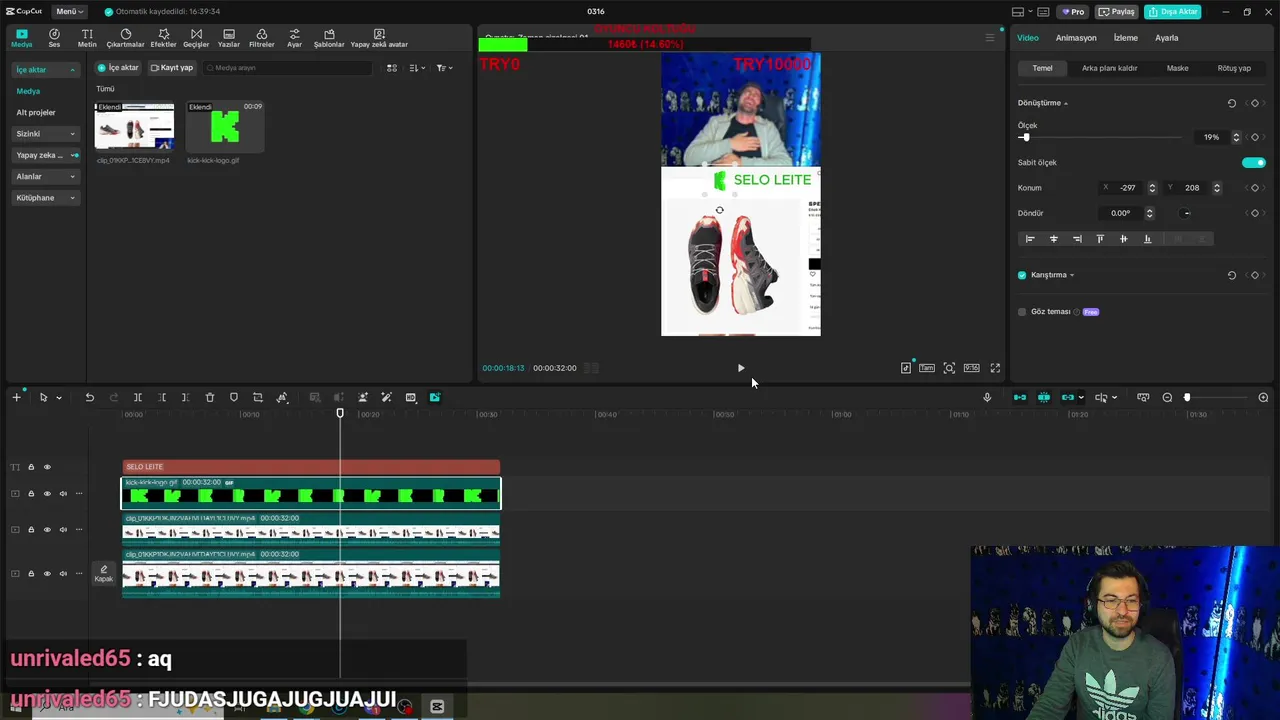Switch to the Ayarla tab
The width and height of the screenshot is (1280, 720).
coord(1166,38)
